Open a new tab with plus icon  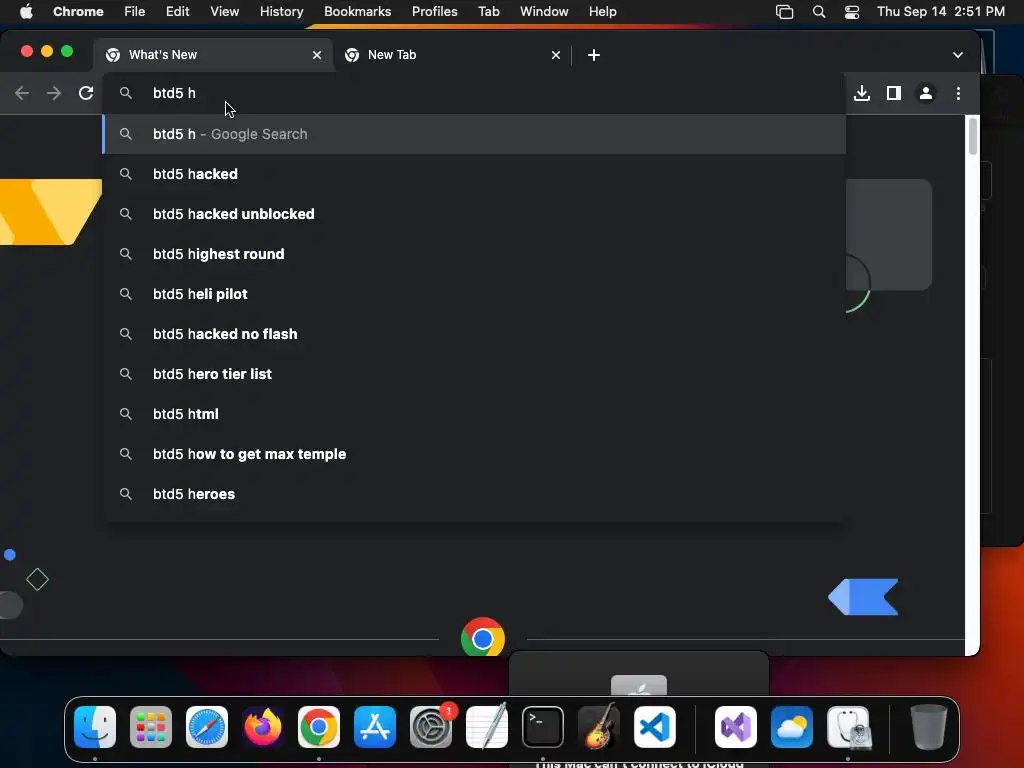click(x=594, y=55)
